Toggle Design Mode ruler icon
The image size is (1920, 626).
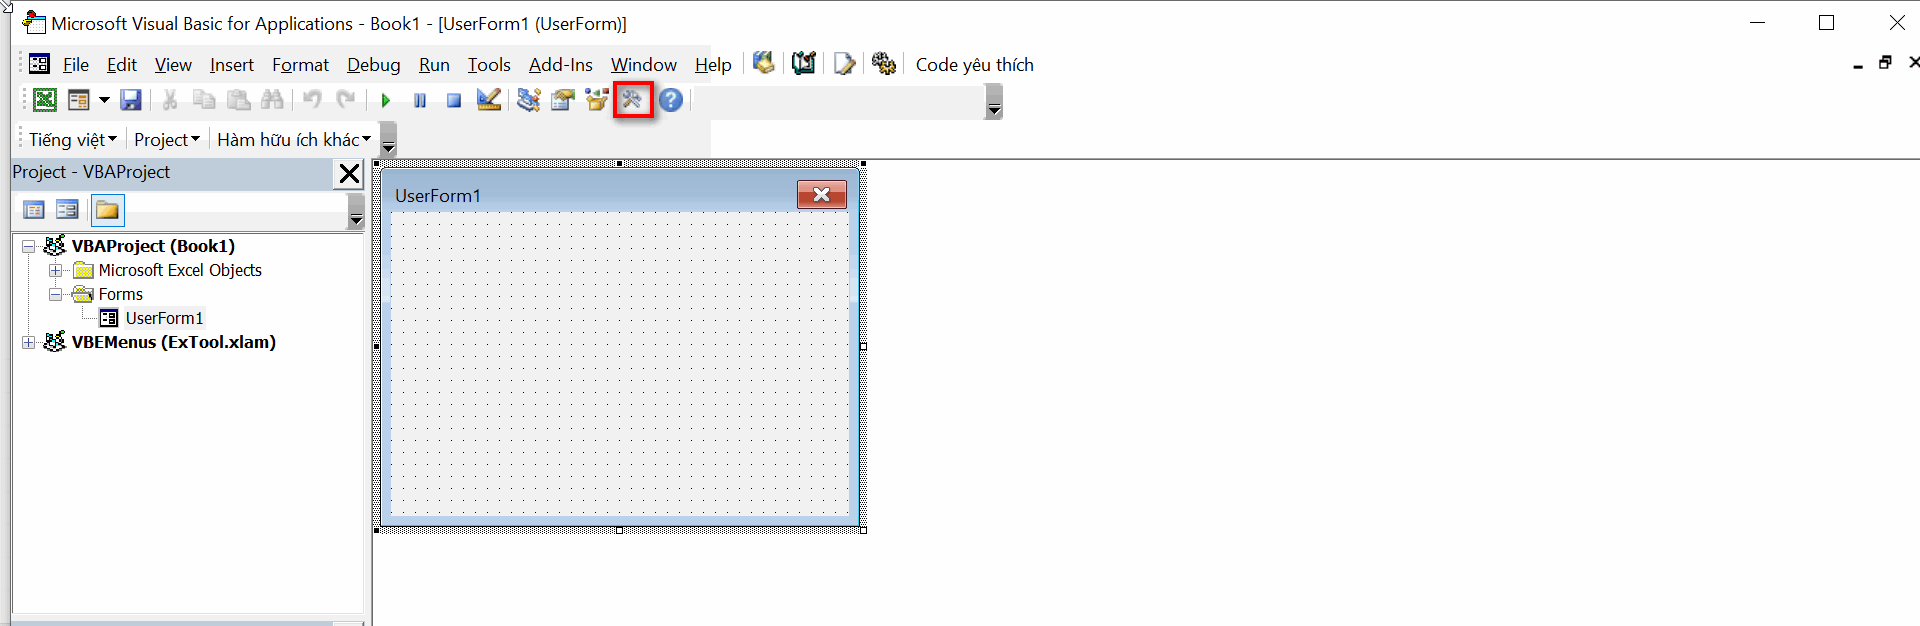(x=489, y=100)
